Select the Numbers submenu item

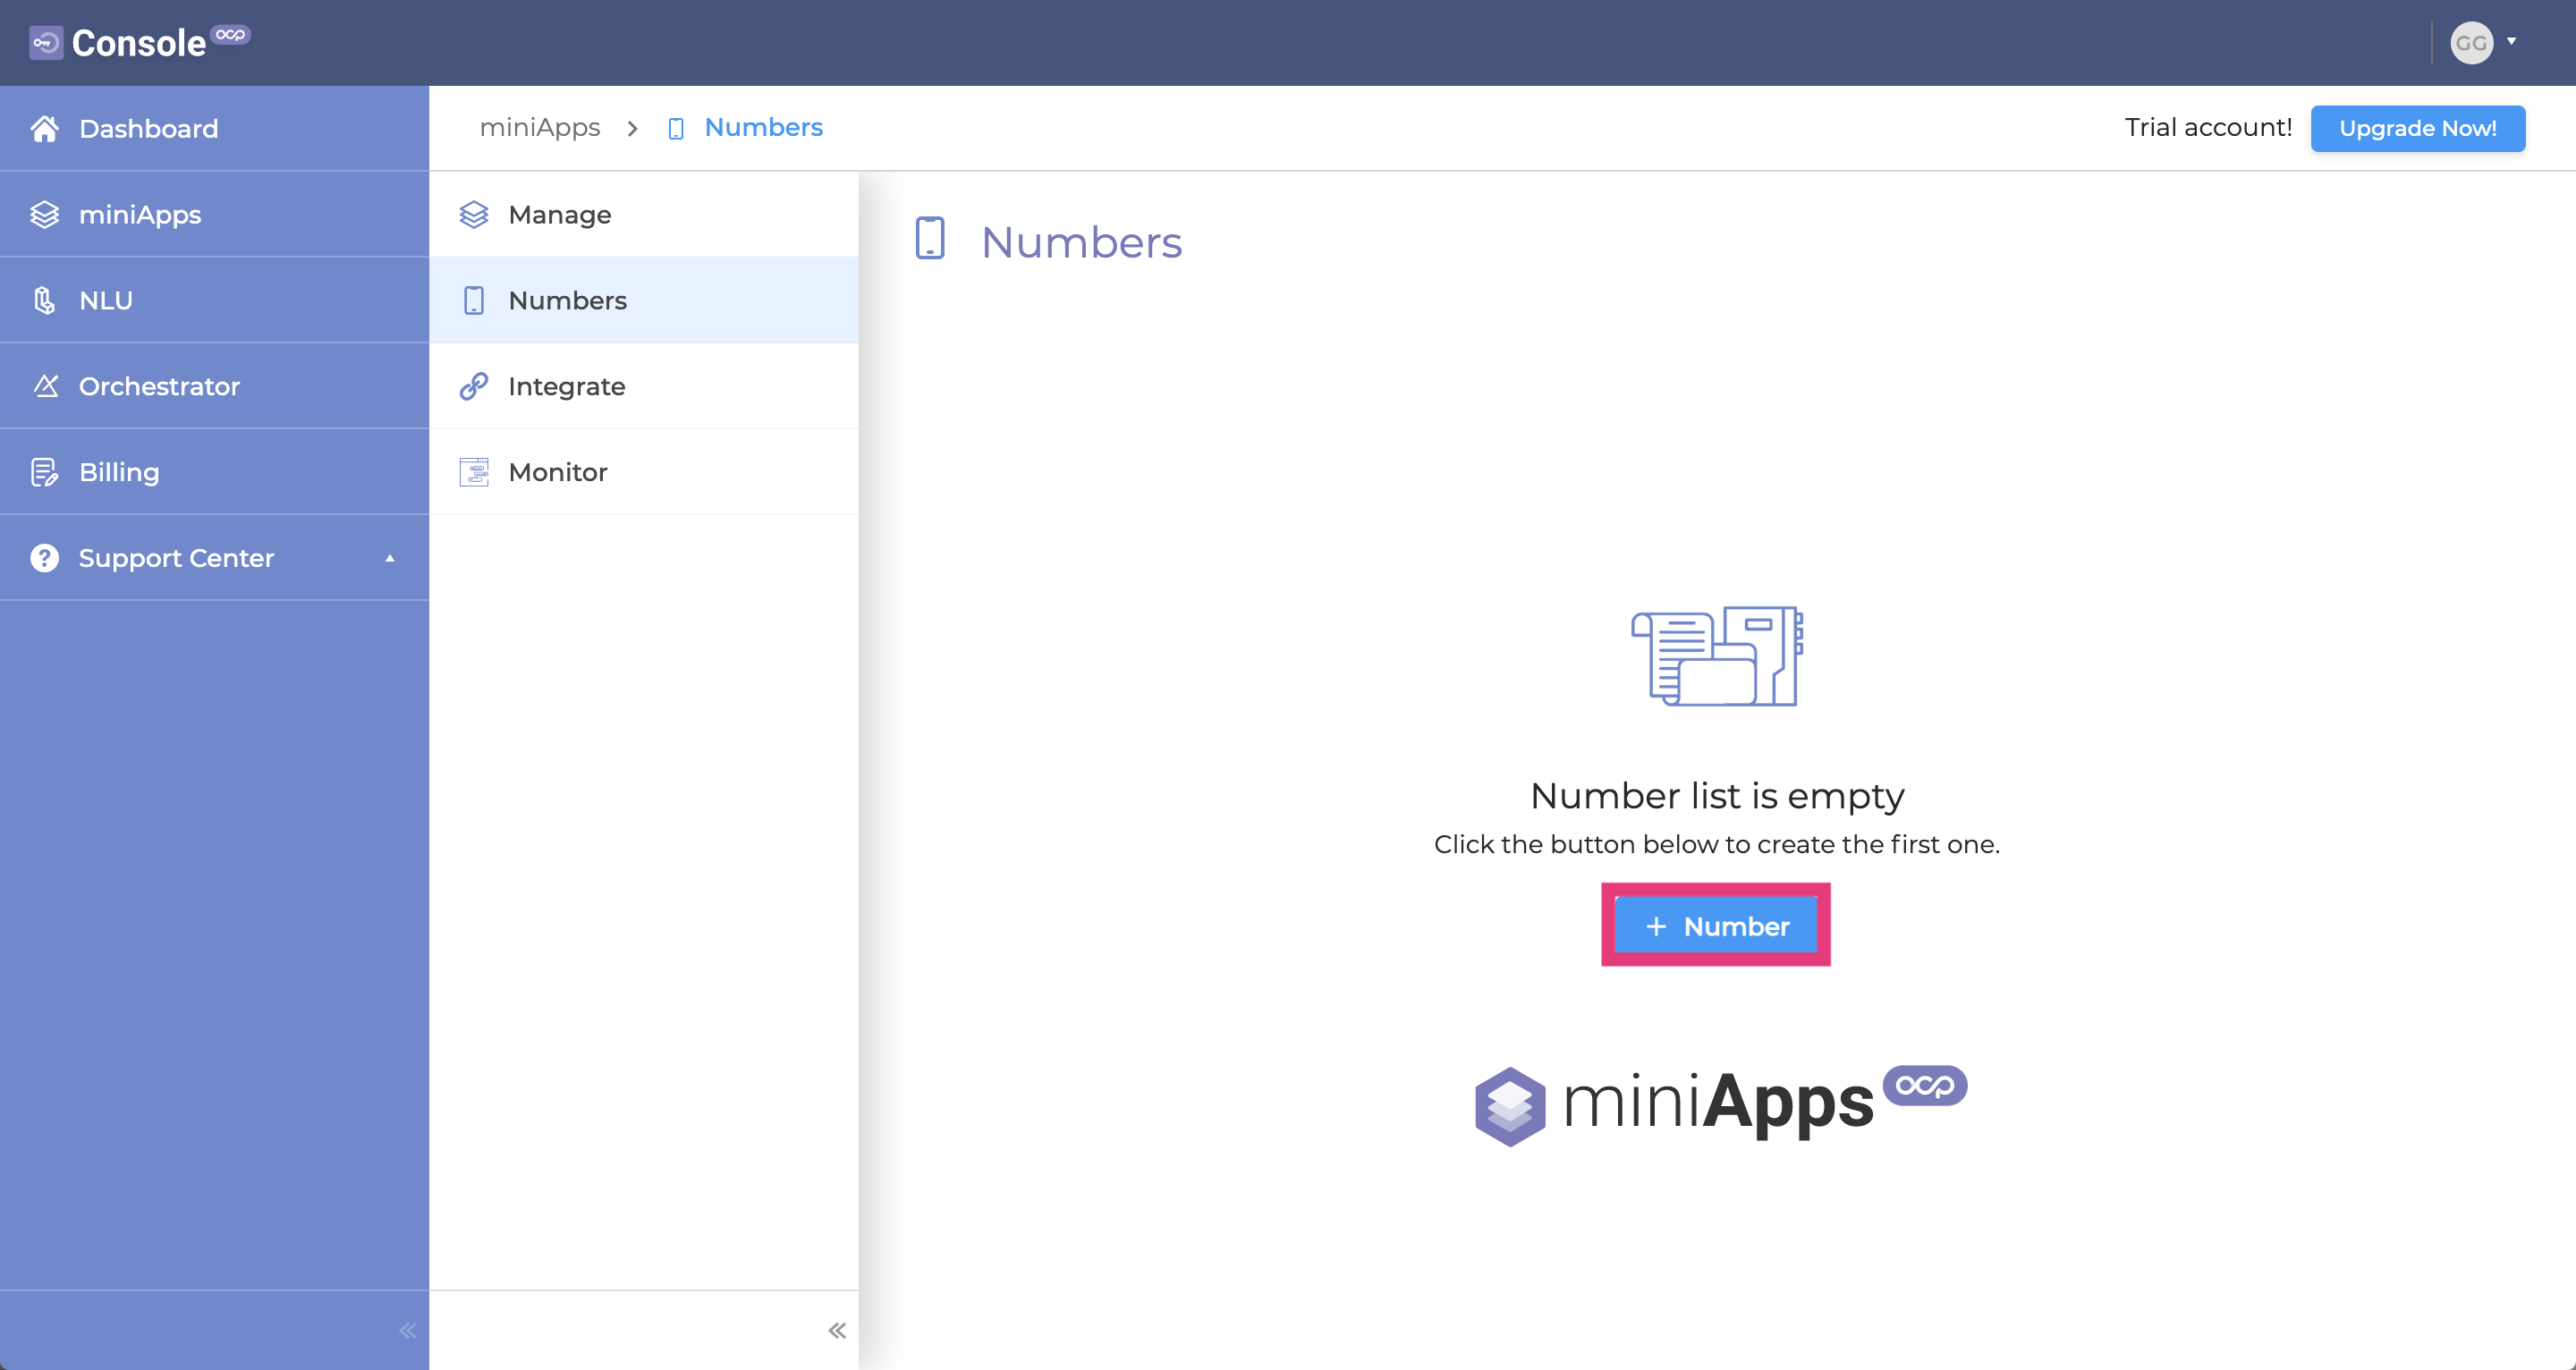644,301
